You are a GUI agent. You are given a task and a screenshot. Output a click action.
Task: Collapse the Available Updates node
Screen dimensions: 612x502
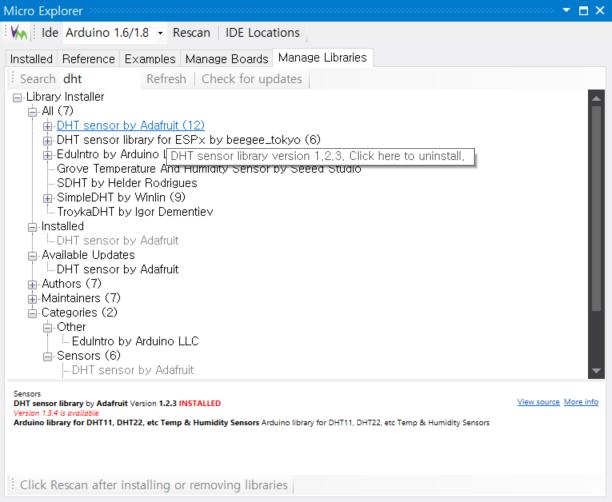33,256
